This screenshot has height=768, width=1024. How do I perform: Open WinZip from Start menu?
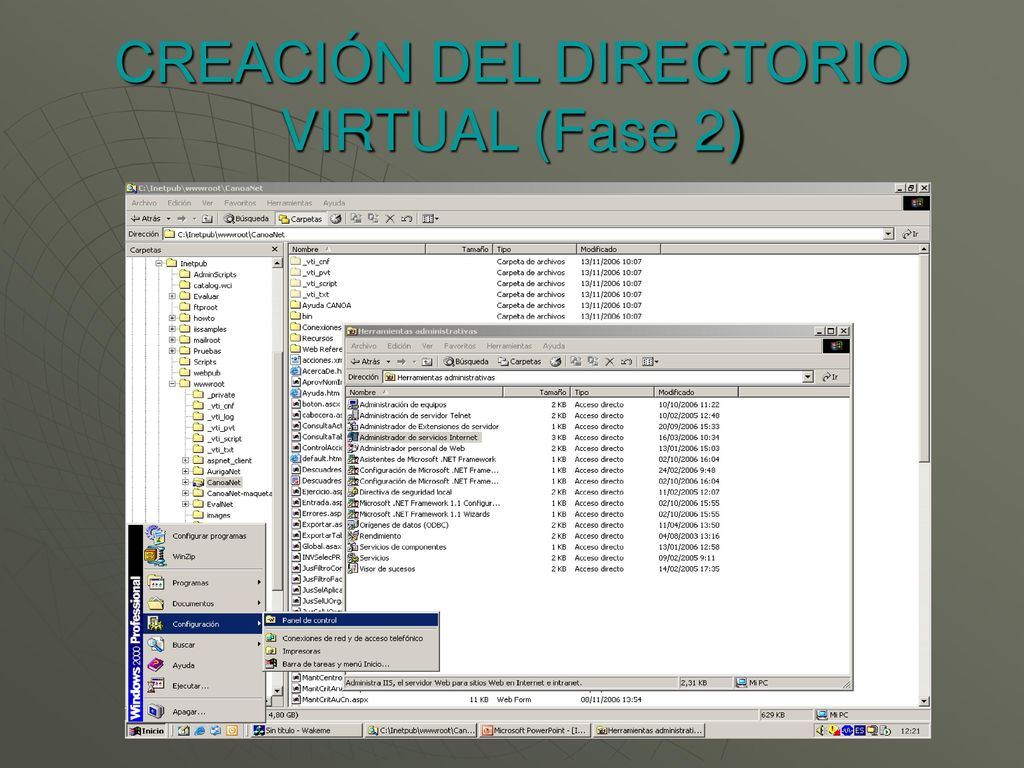pos(204,556)
